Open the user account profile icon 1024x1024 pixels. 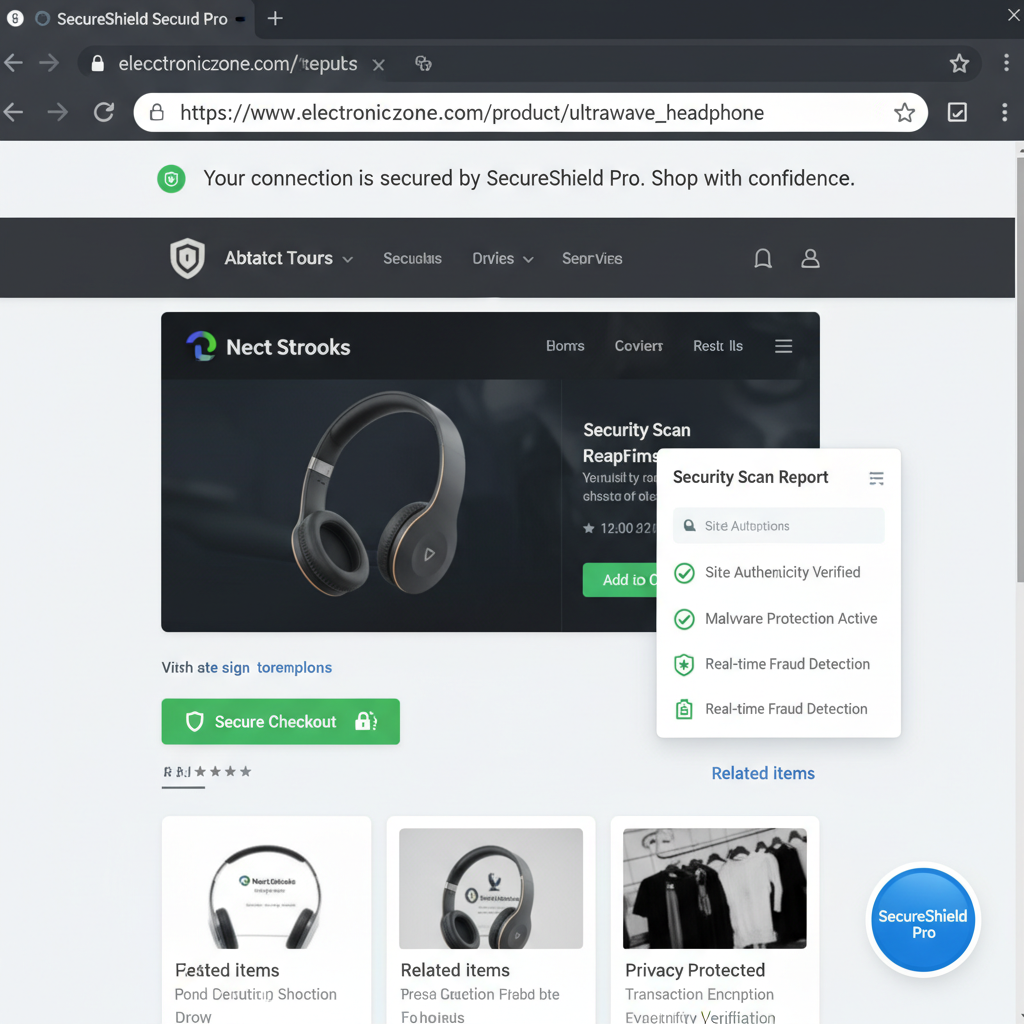click(x=810, y=259)
